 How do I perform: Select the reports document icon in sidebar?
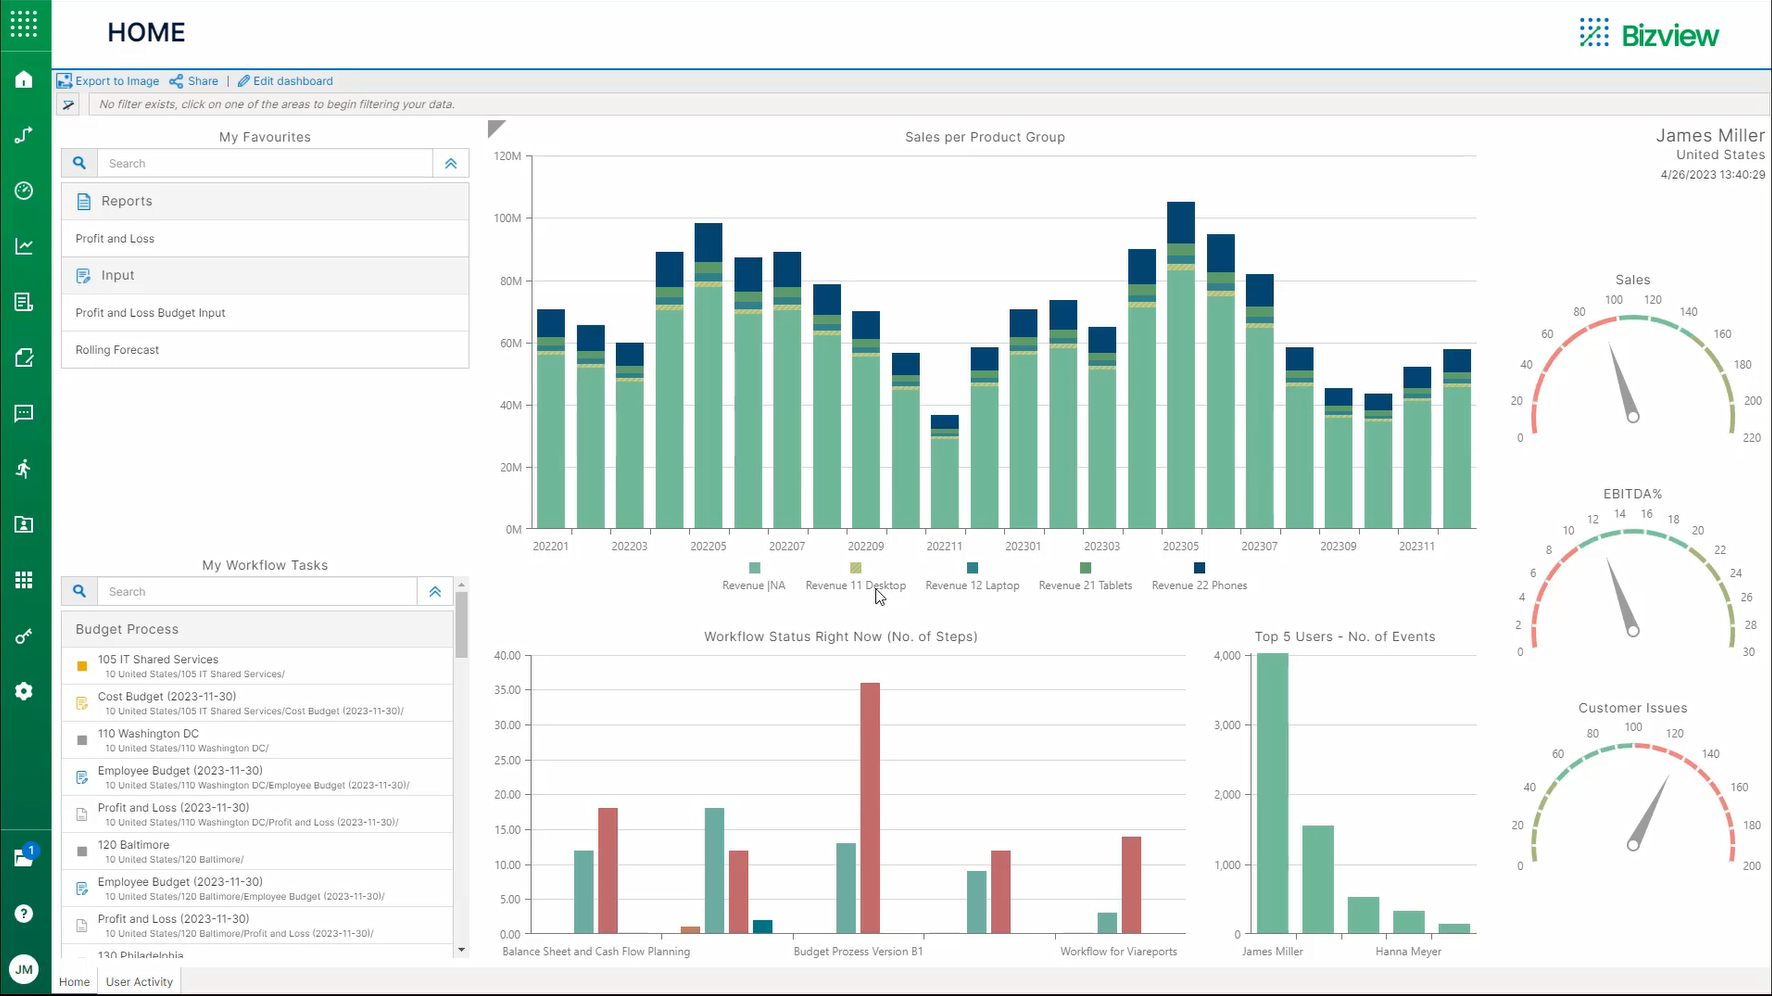24,301
